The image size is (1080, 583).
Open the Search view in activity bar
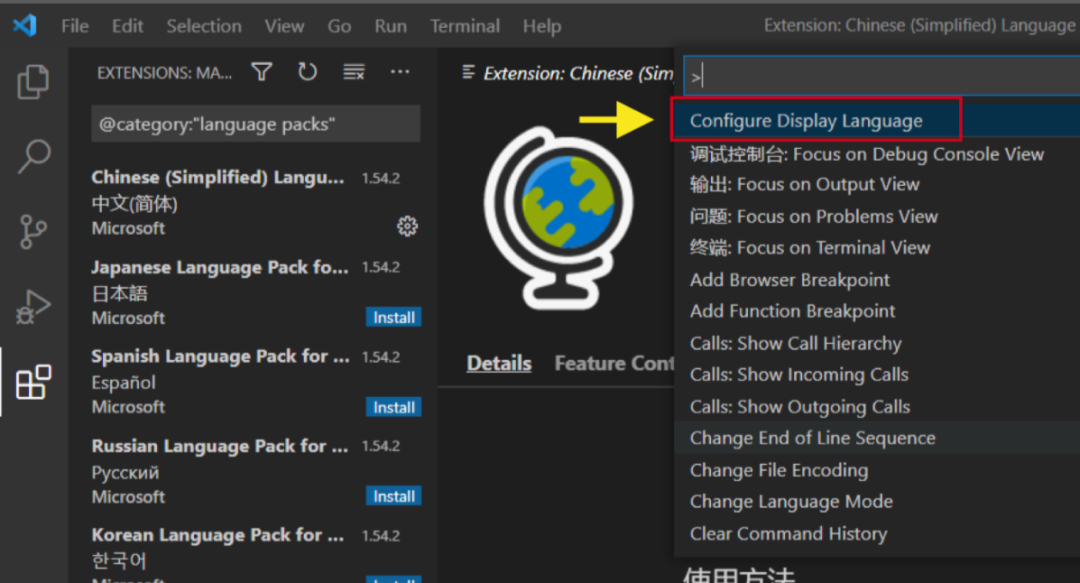coord(33,156)
